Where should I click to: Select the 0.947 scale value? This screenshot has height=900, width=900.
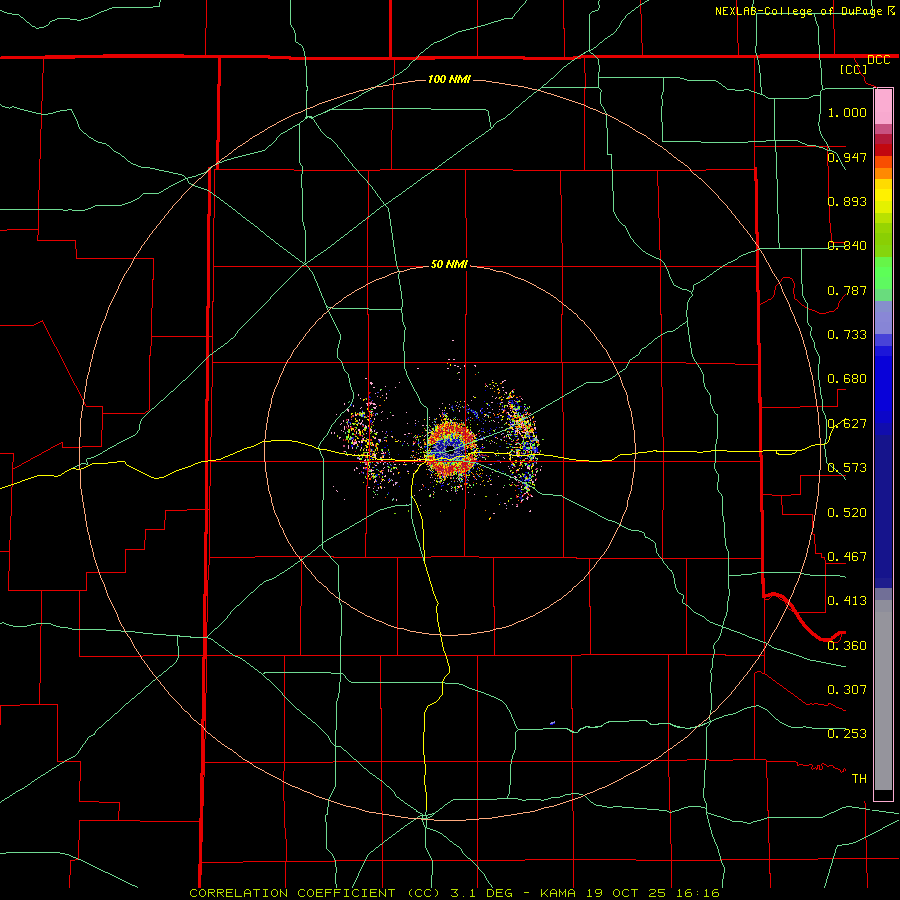point(847,157)
